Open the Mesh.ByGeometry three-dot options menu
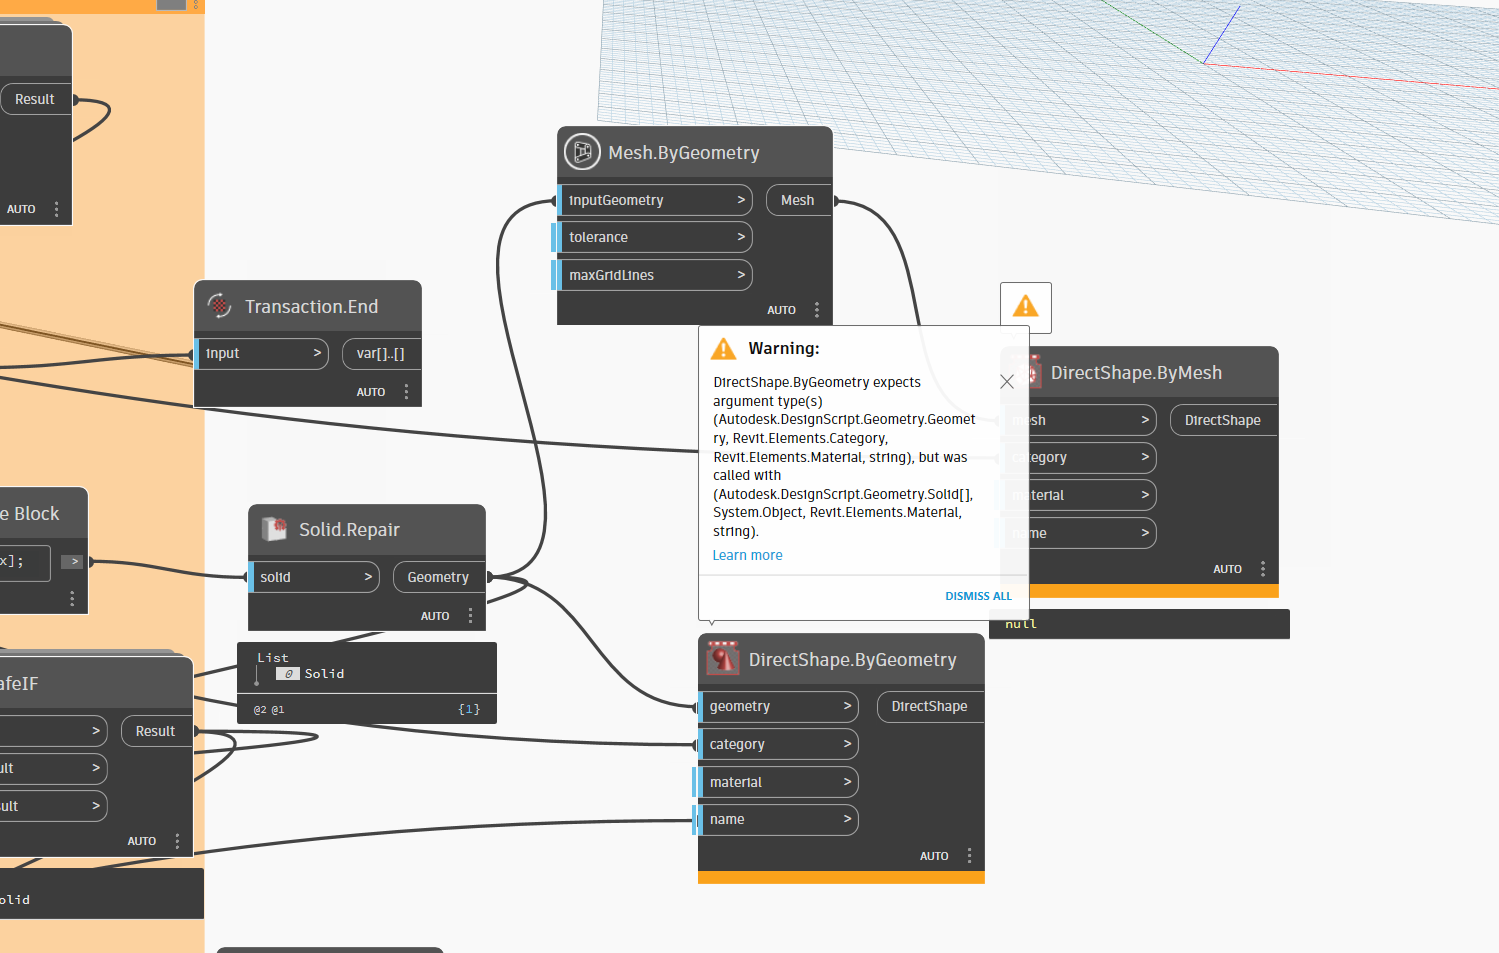 (x=817, y=310)
